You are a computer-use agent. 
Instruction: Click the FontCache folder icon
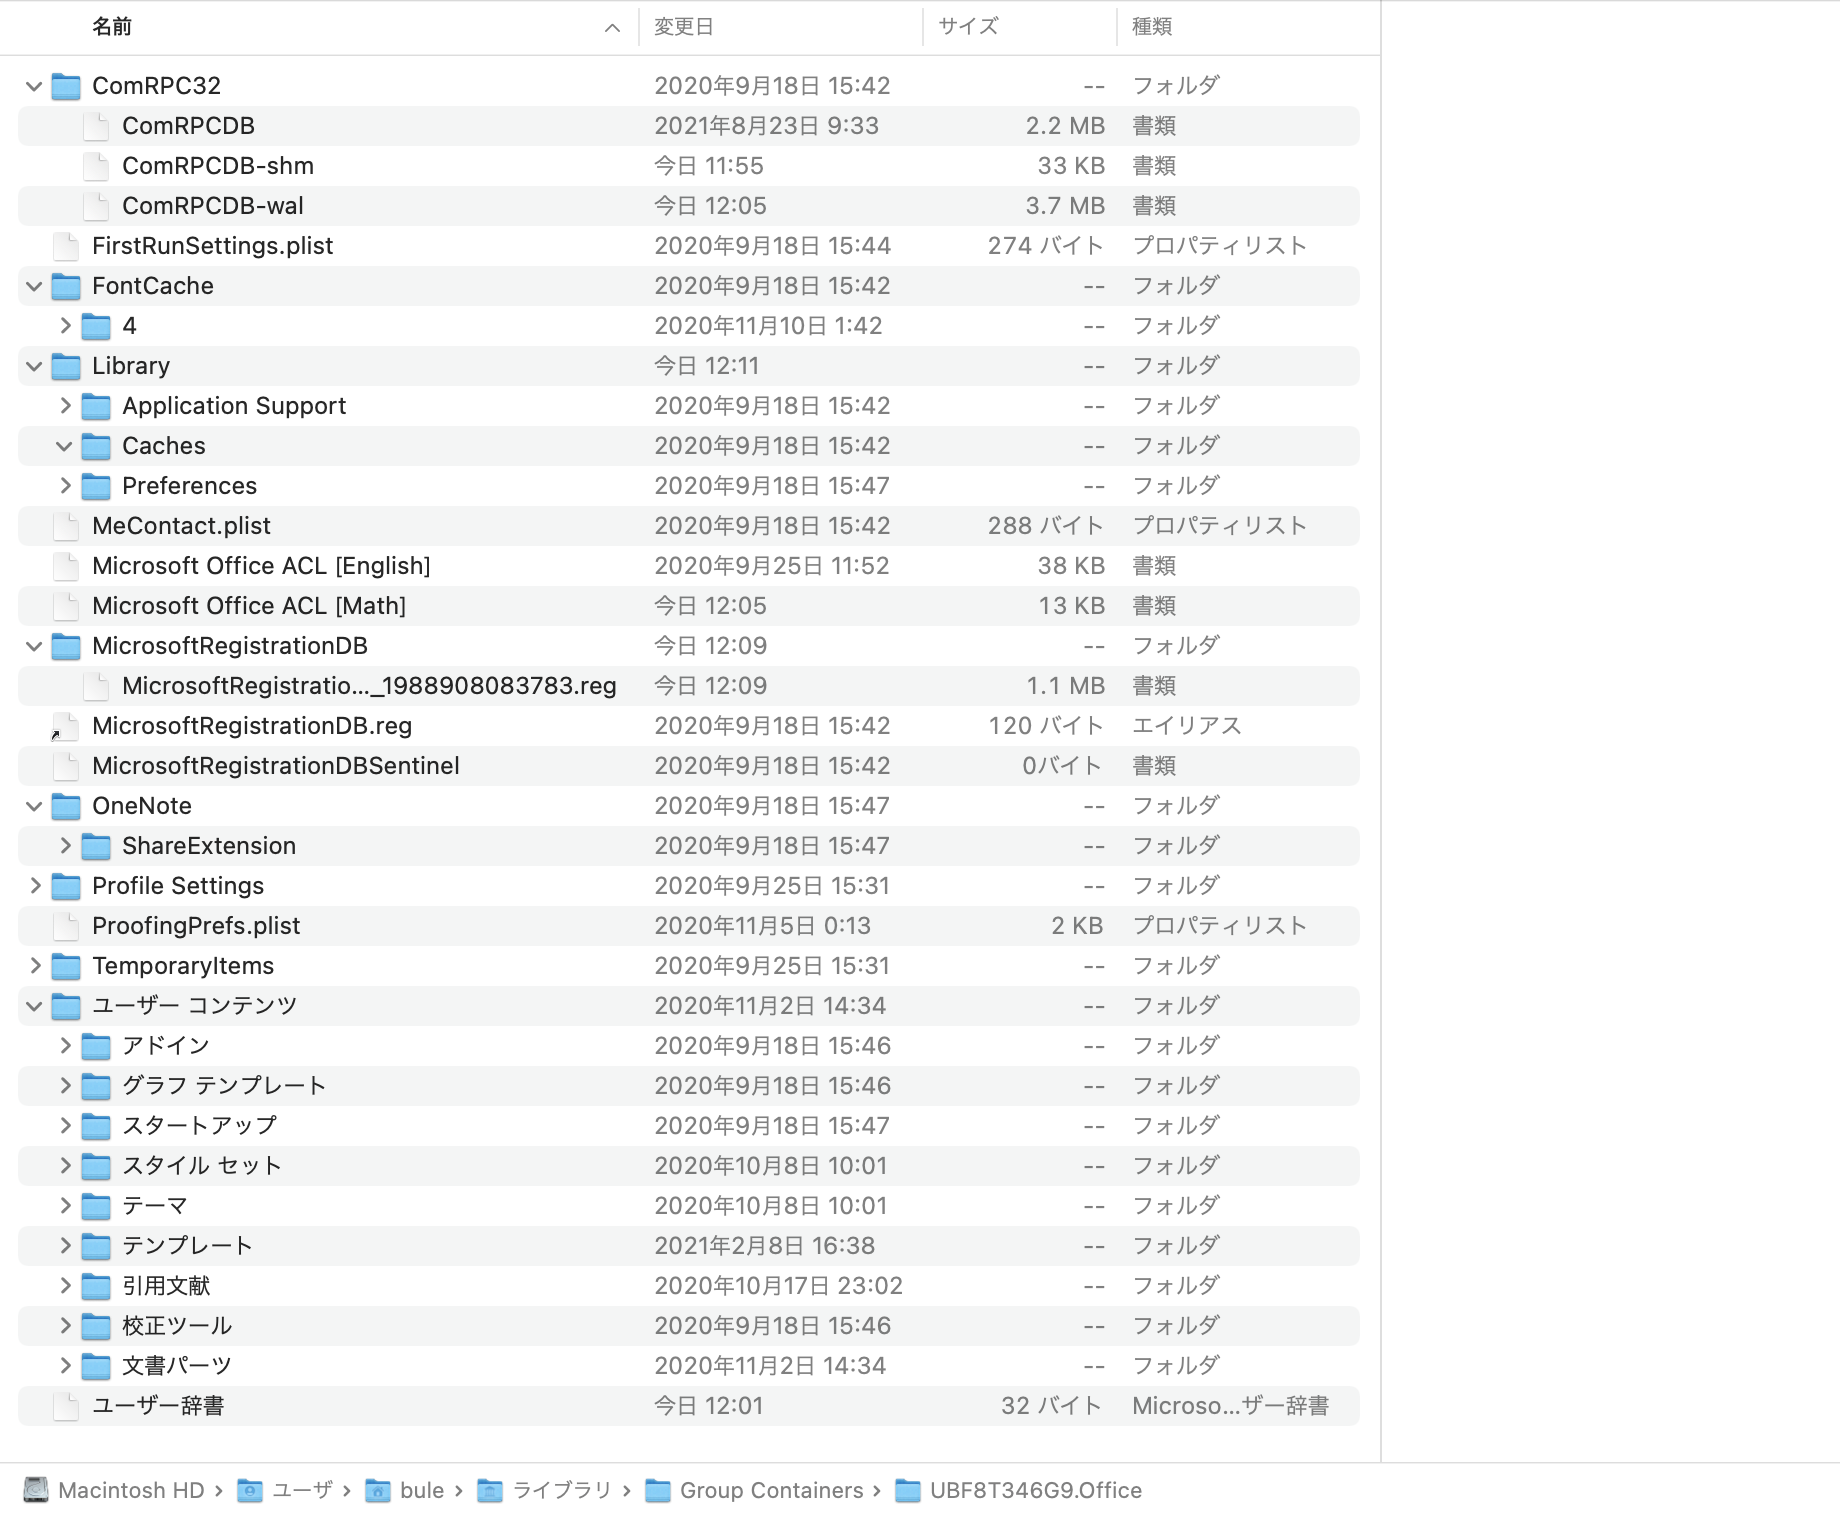point(66,286)
